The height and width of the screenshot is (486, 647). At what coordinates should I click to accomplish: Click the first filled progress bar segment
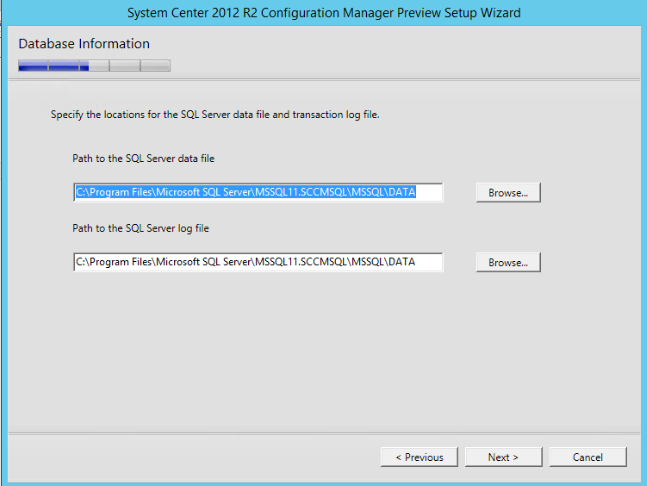coord(33,66)
